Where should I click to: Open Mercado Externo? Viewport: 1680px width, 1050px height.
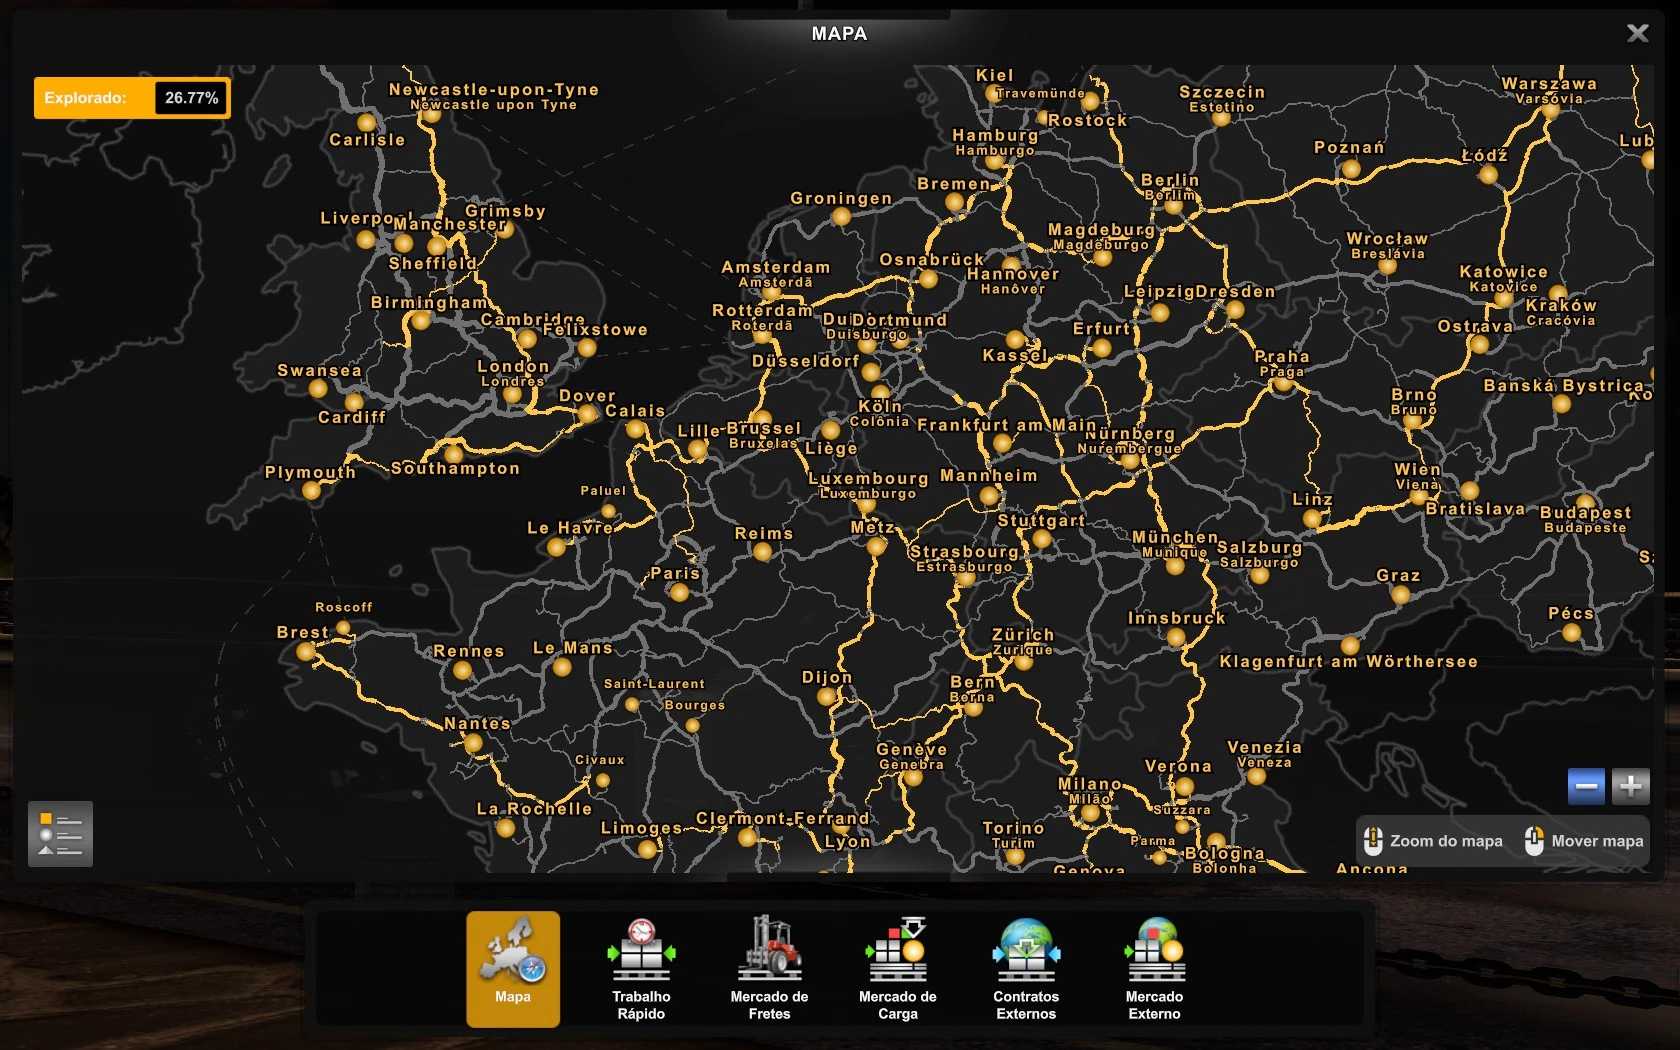pyautogui.click(x=1154, y=967)
